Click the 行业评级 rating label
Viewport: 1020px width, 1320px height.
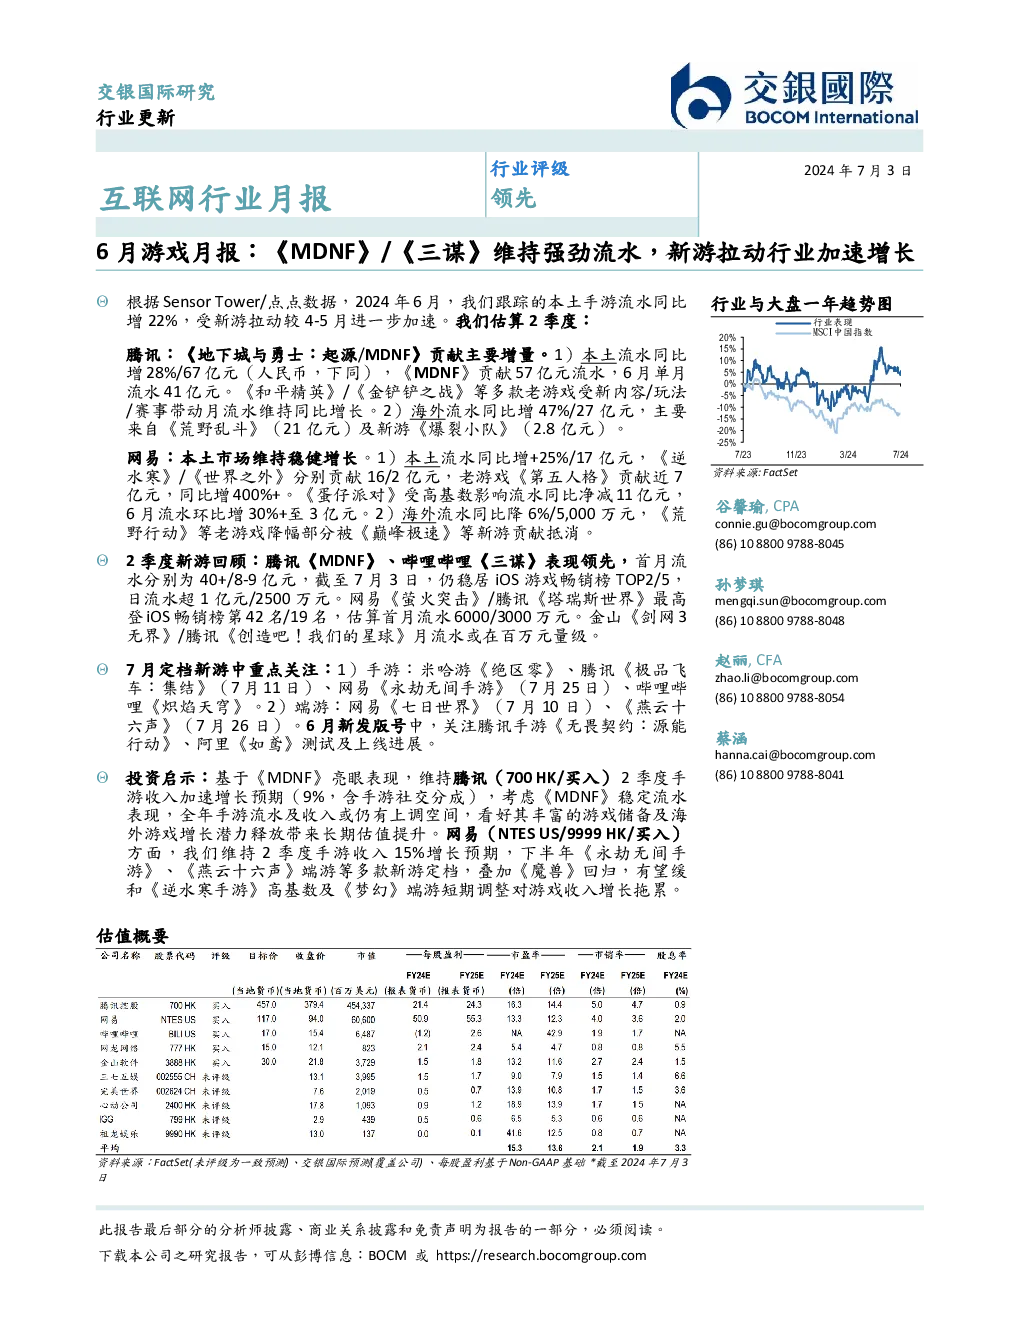[529, 169]
